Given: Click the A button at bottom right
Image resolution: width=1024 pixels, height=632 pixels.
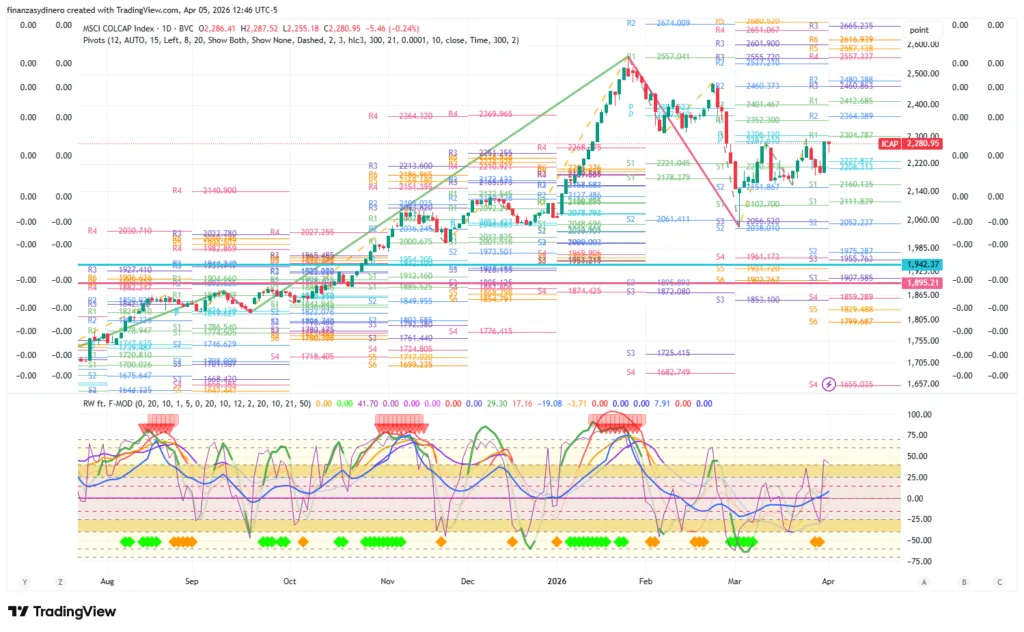Looking at the screenshot, I should (924, 581).
